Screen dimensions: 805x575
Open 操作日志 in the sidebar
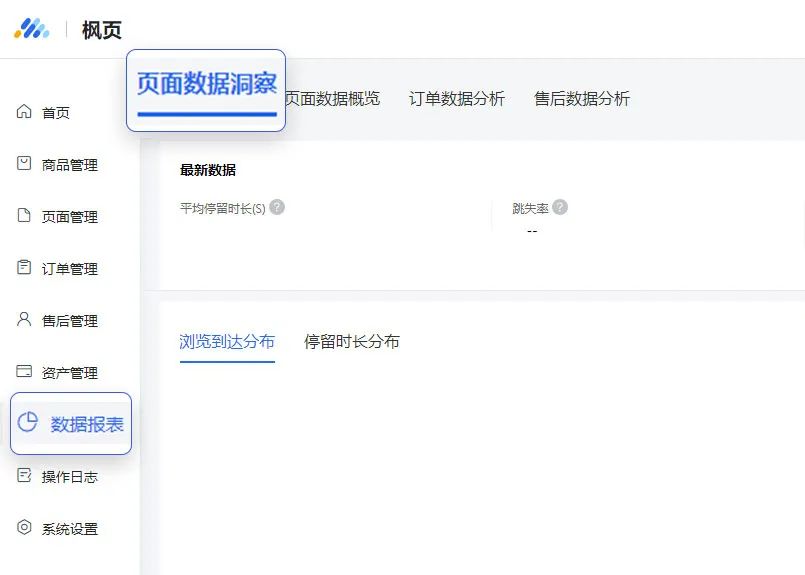click(70, 477)
